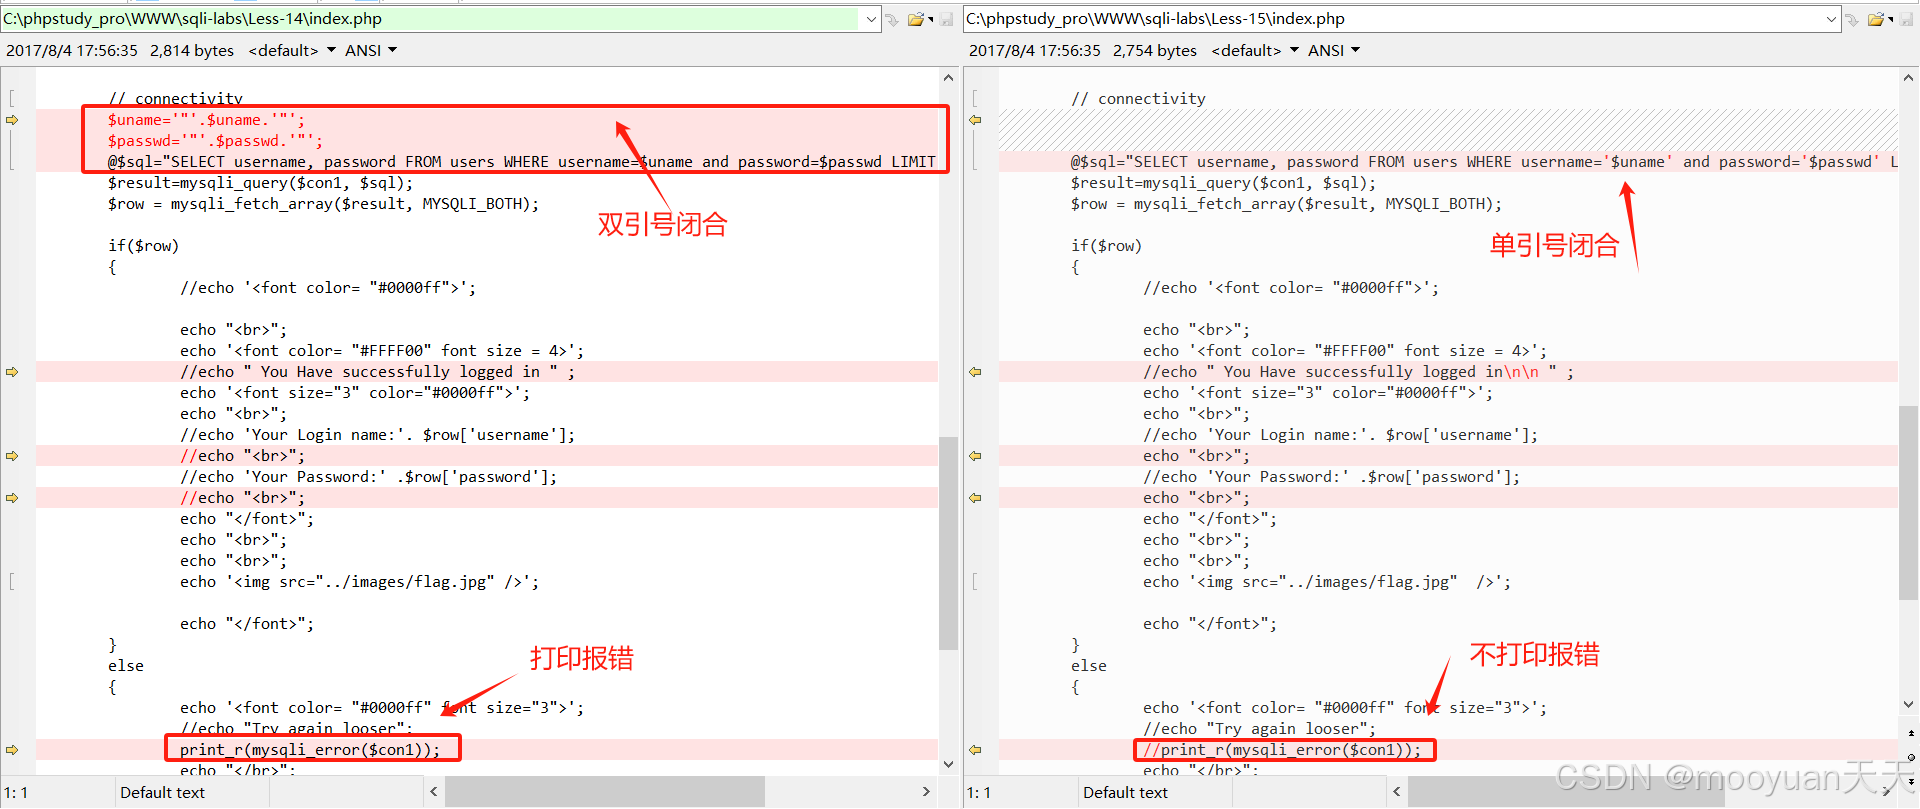Click left line $passwd='"'.$passwd.'"';
The width and height of the screenshot is (1920, 809).
tap(216, 141)
